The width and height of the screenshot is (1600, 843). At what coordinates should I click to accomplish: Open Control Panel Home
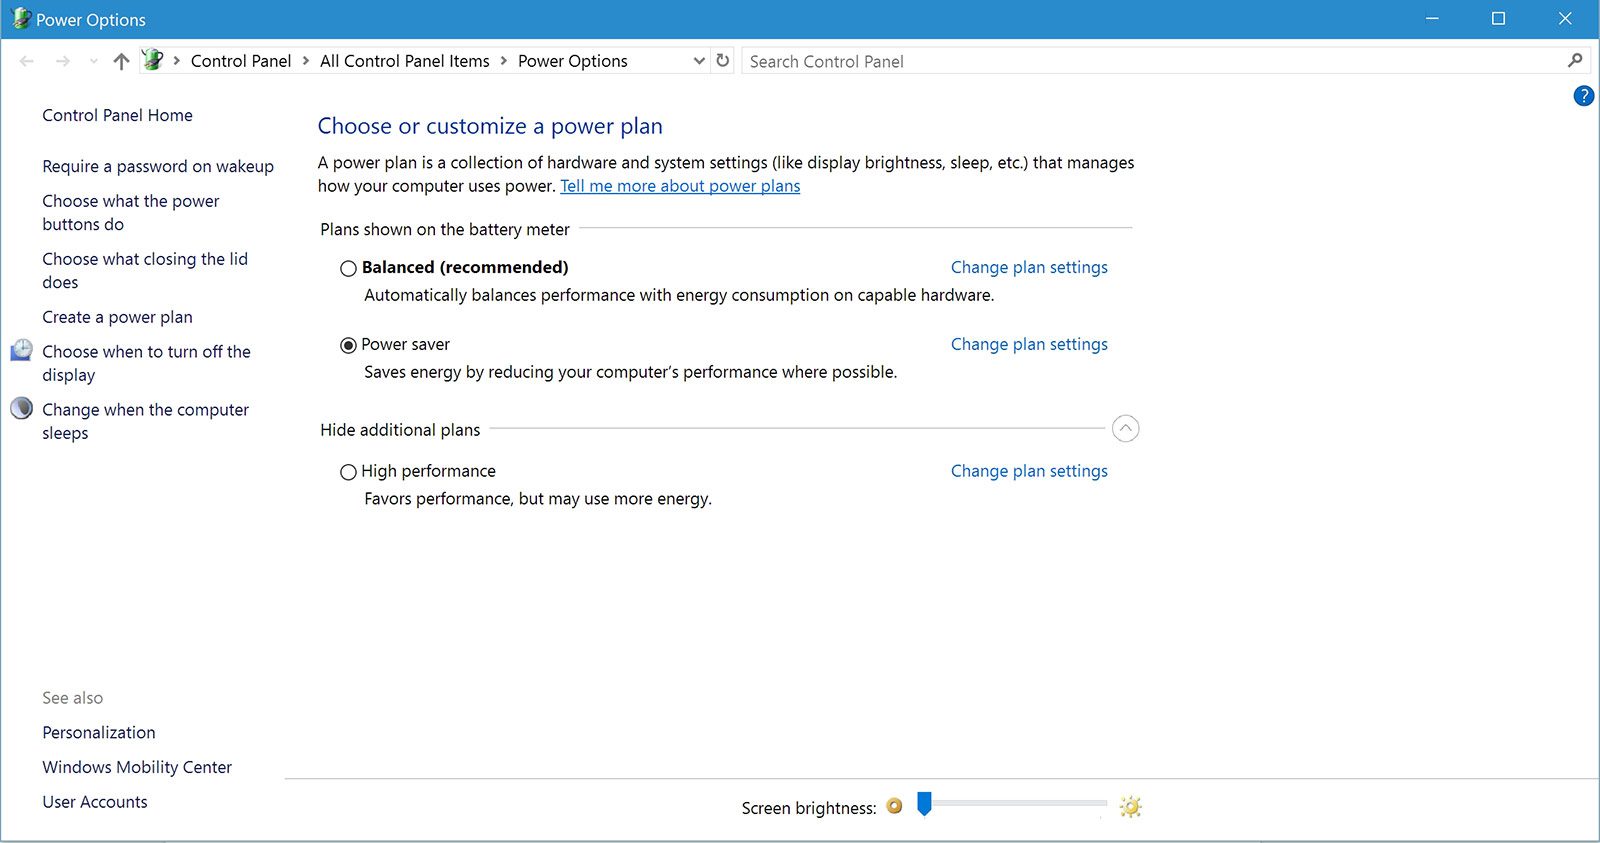117,115
